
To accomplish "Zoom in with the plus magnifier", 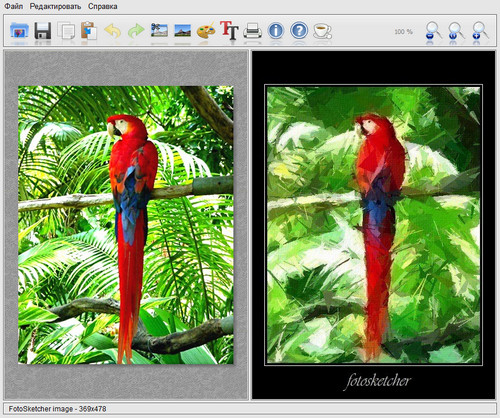I will coord(480,31).
